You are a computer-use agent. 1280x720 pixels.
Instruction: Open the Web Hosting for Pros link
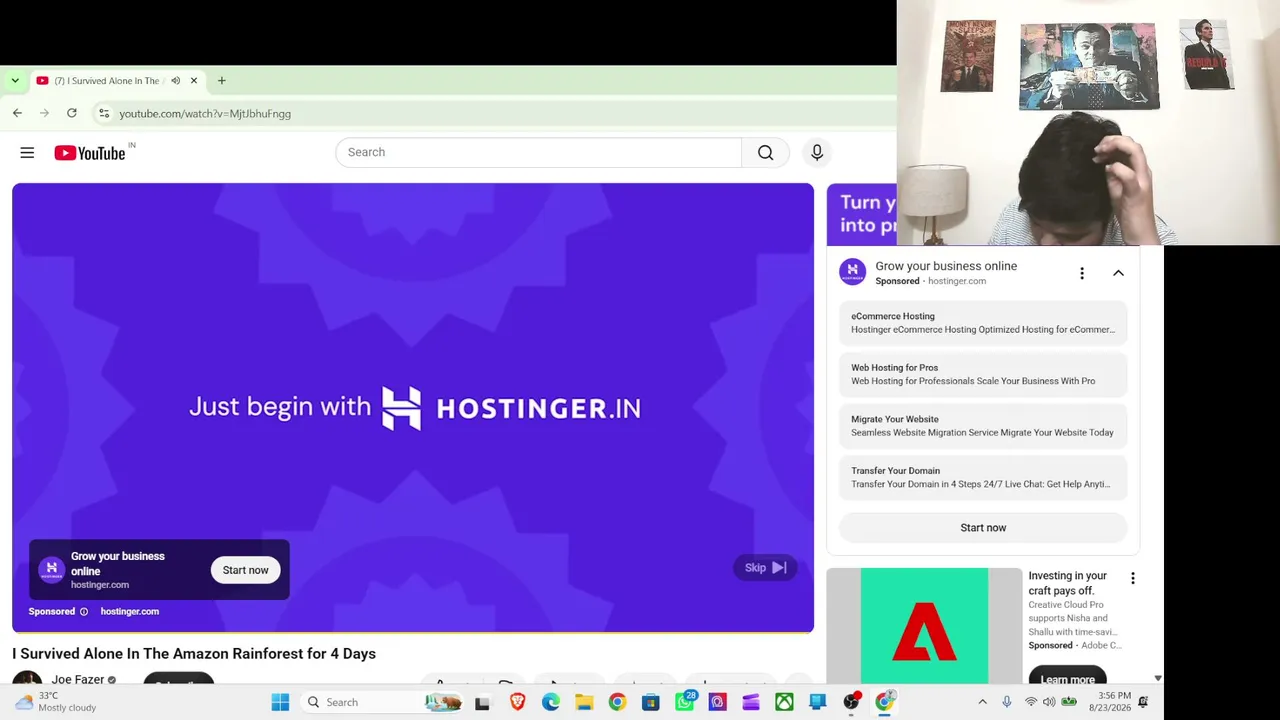[983, 374]
